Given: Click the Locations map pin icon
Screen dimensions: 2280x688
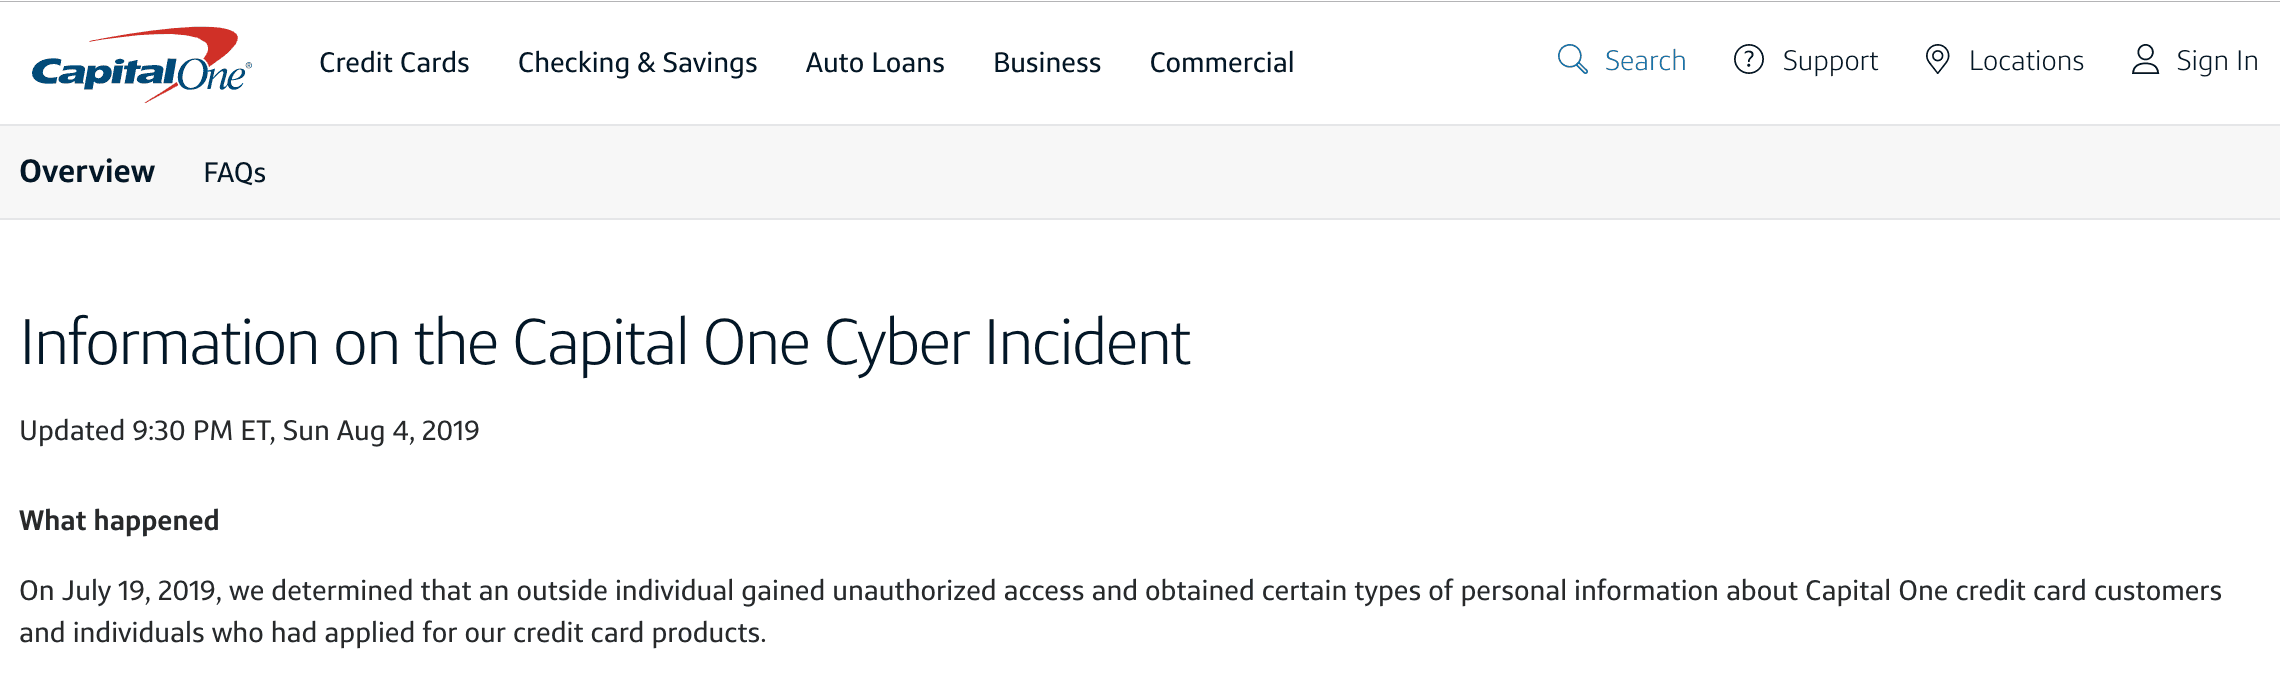Looking at the screenshot, I should point(1937,59).
